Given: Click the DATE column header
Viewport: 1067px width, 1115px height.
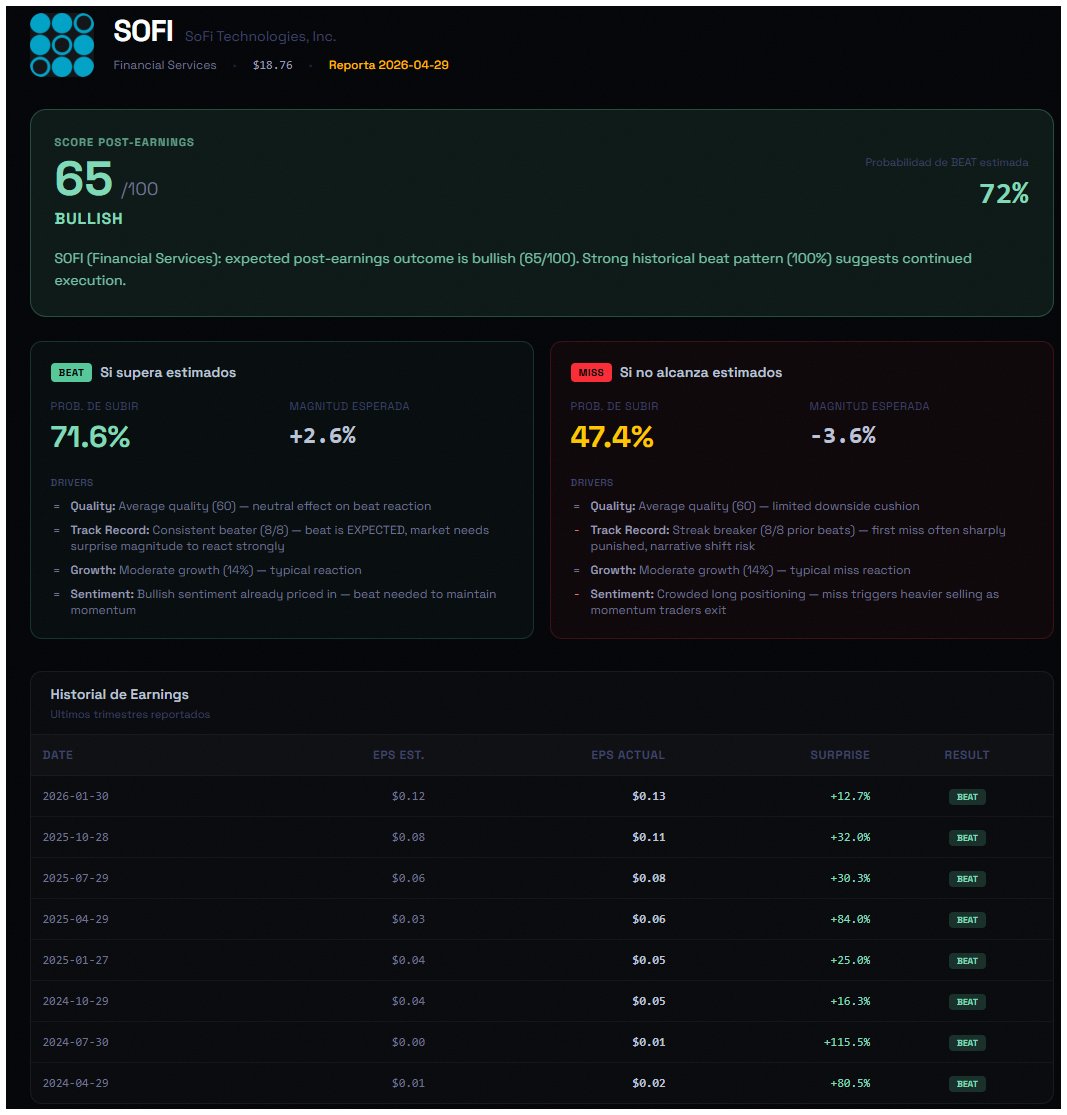Looking at the screenshot, I should 58,754.
